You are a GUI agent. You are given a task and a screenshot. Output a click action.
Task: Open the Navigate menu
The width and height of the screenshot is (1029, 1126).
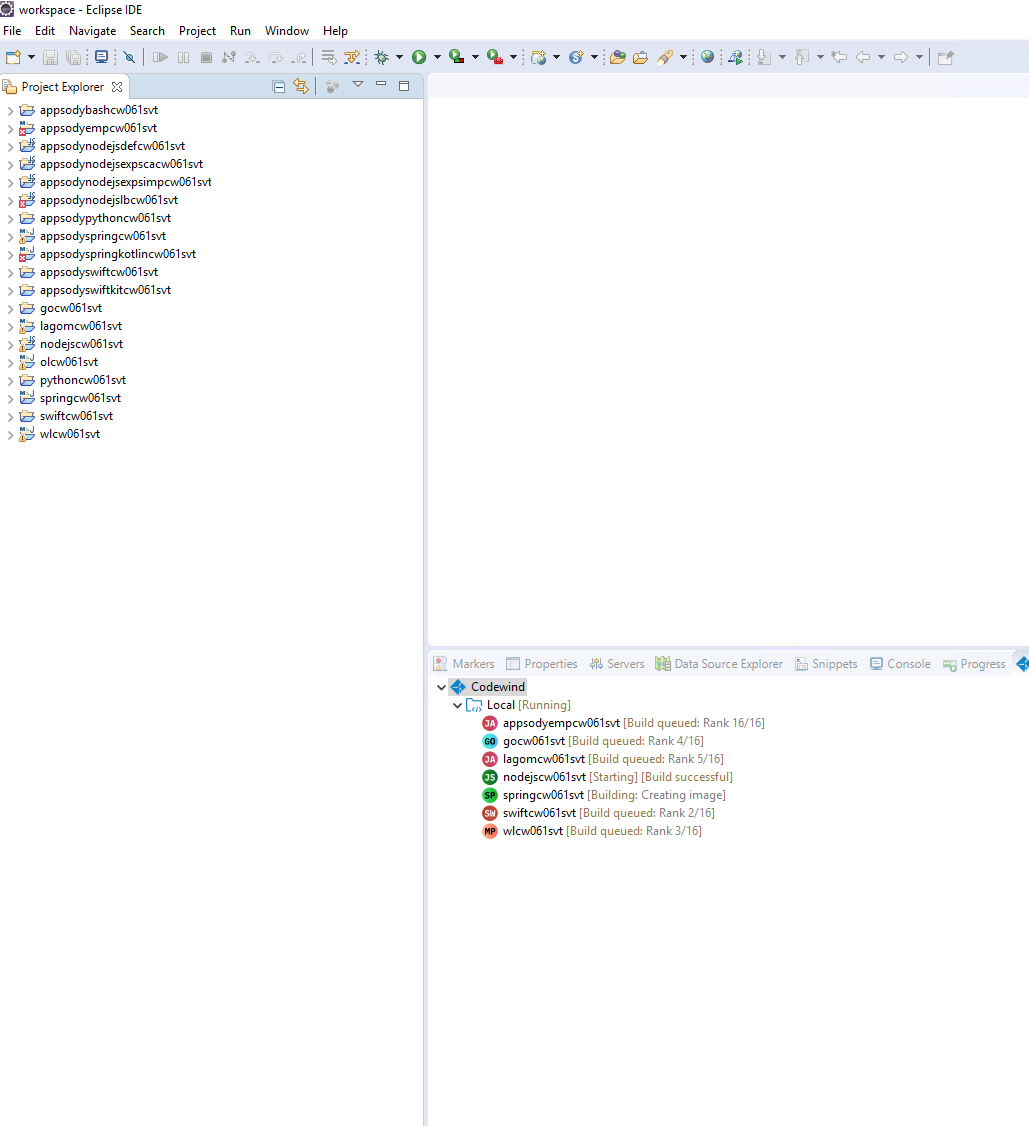click(92, 30)
